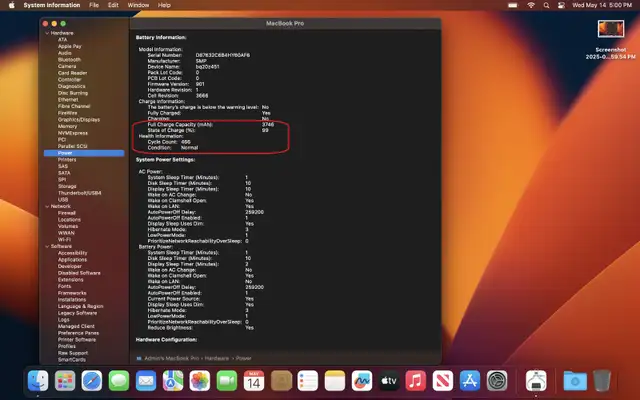
Task: Select NVMExpress in the sidebar
Action: point(73,133)
